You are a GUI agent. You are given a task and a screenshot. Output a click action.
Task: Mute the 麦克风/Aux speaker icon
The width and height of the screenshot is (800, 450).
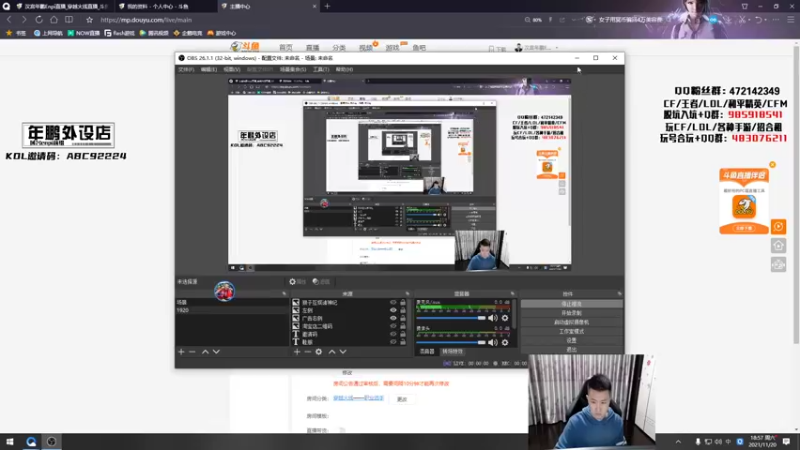click(492, 318)
